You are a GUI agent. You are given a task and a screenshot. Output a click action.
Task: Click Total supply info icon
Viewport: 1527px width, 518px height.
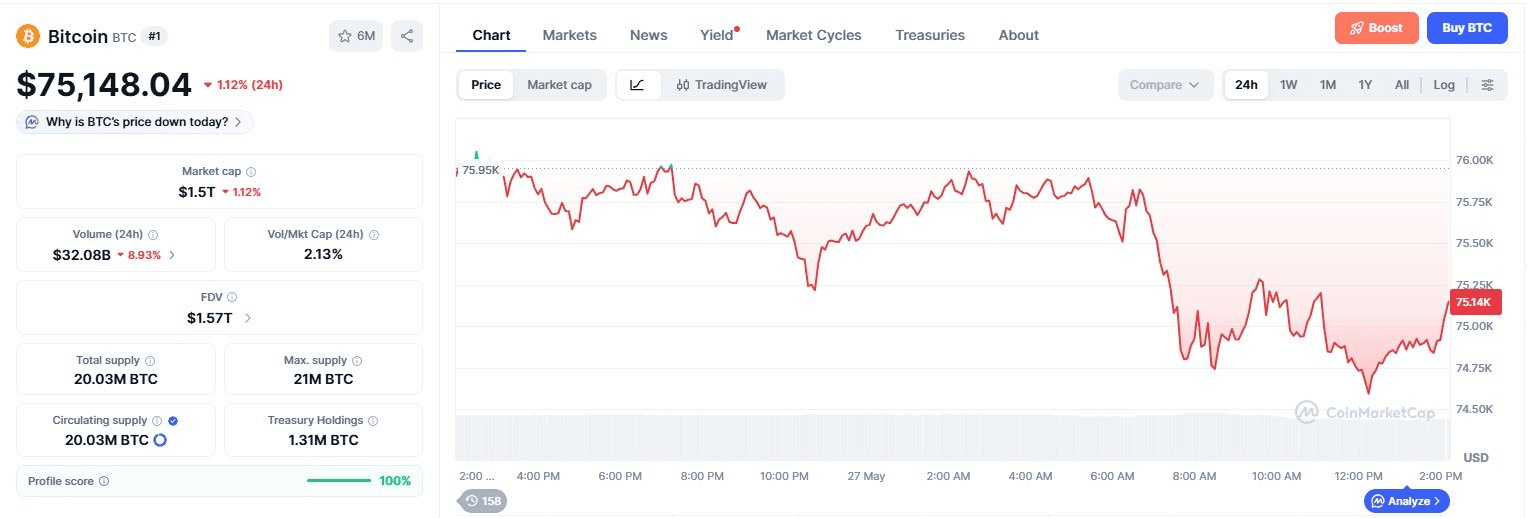pos(150,360)
